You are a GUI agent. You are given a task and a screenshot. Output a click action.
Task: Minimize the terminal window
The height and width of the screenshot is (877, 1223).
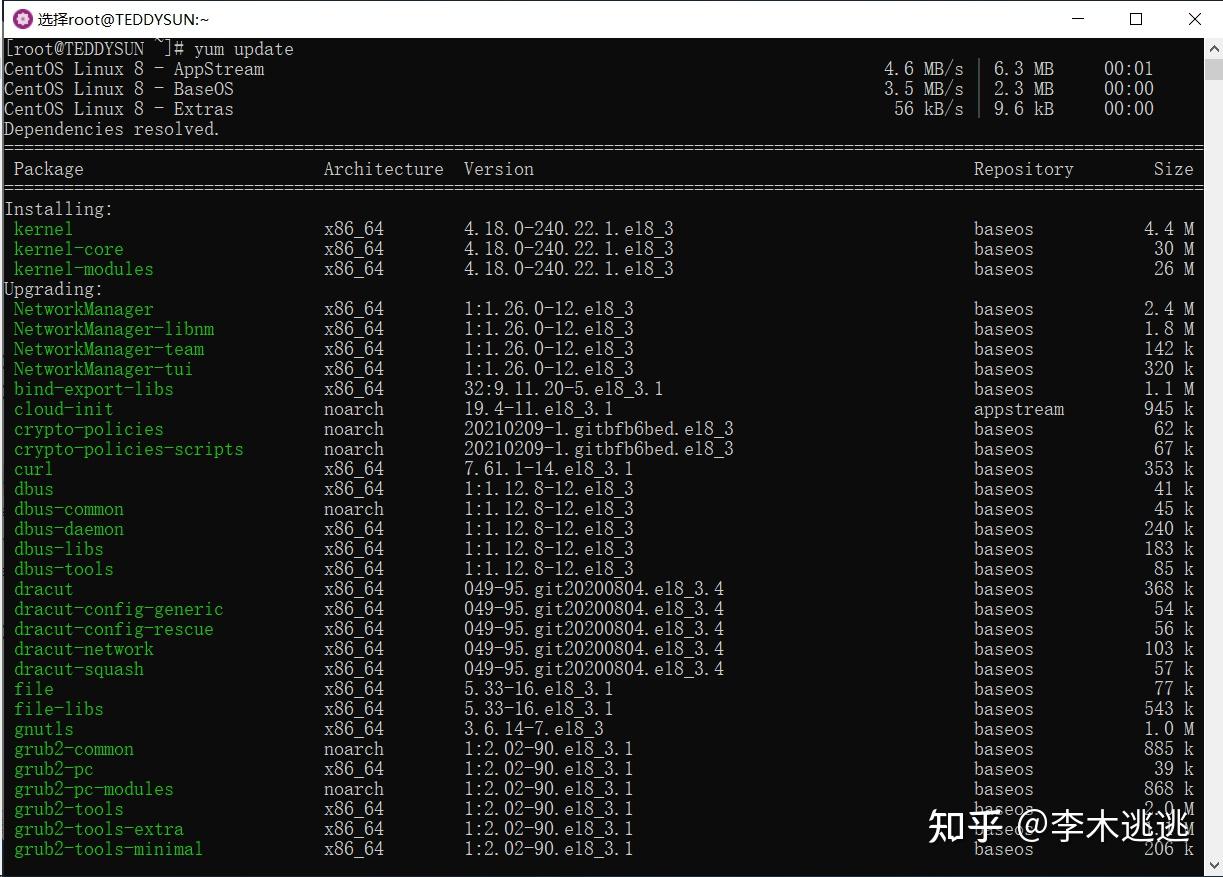pyautogui.click(x=1076, y=18)
